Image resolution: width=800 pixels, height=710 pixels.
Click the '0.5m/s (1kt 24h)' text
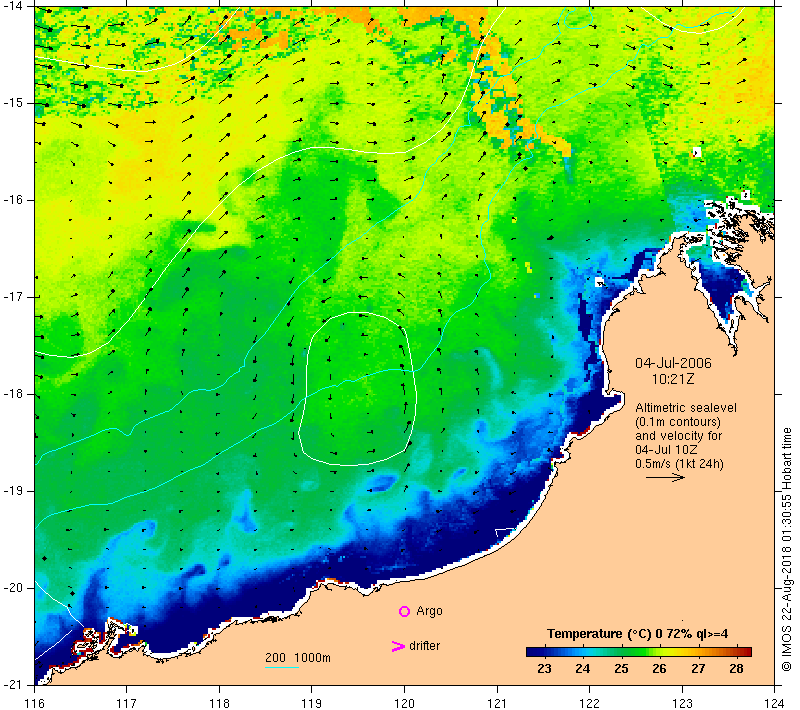point(679,464)
